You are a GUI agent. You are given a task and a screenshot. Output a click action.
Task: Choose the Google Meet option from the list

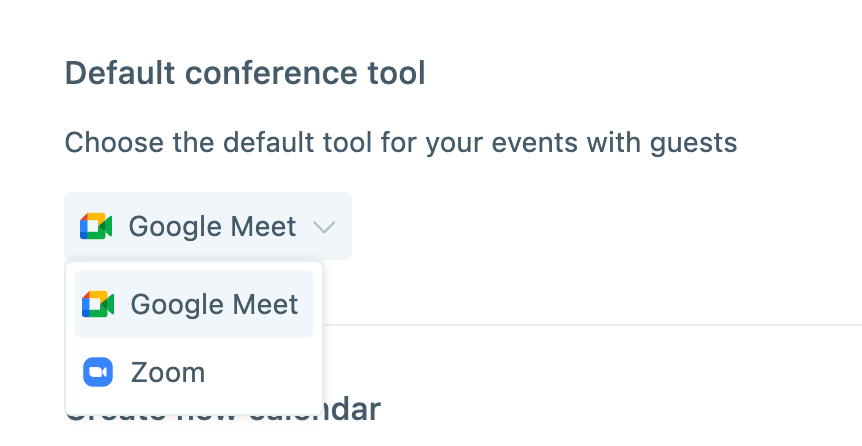pos(194,304)
